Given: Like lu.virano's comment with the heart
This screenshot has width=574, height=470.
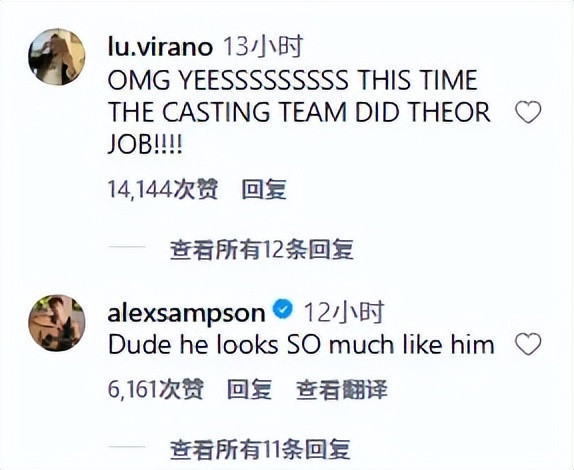Looking at the screenshot, I should point(528,112).
